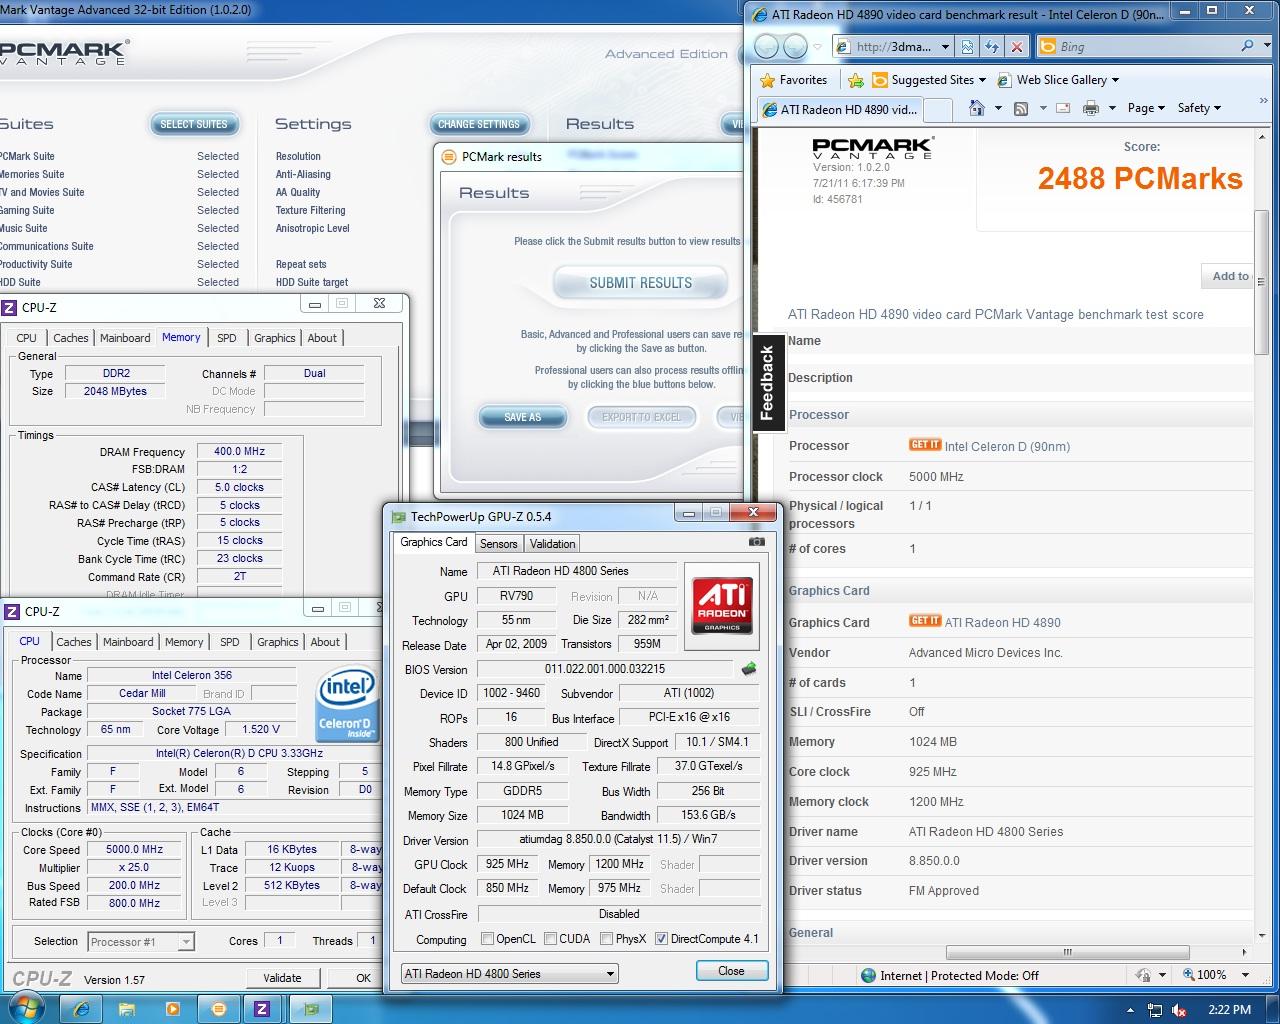Open the Feedback side tab
The width and height of the screenshot is (1280, 1024).
point(767,382)
